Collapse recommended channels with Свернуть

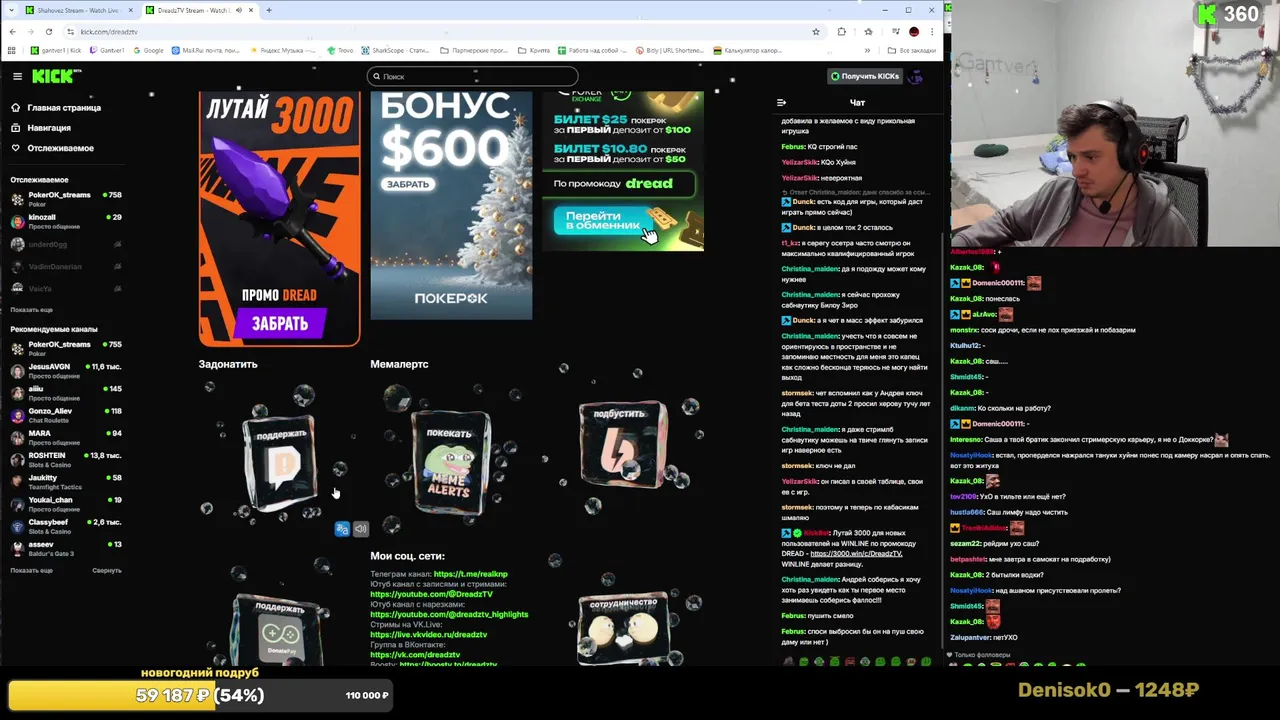(x=107, y=570)
